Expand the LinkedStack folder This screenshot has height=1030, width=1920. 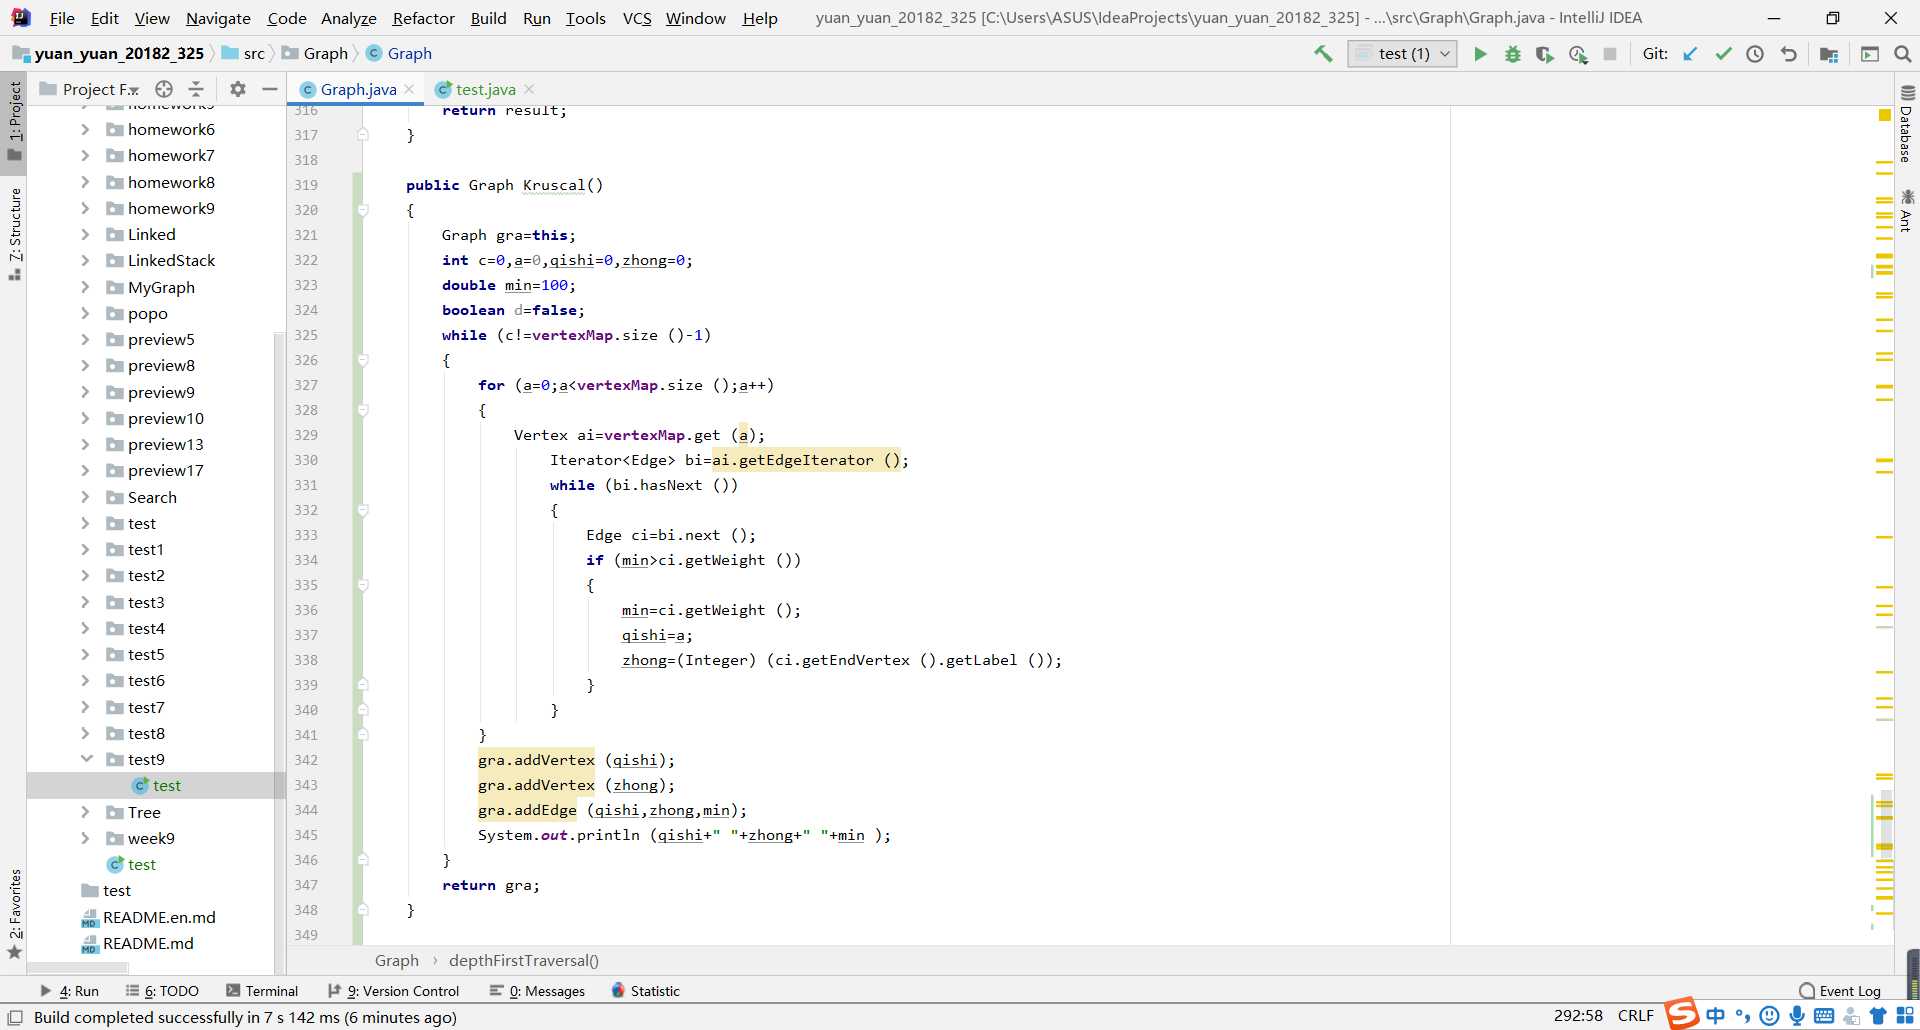point(85,260)
